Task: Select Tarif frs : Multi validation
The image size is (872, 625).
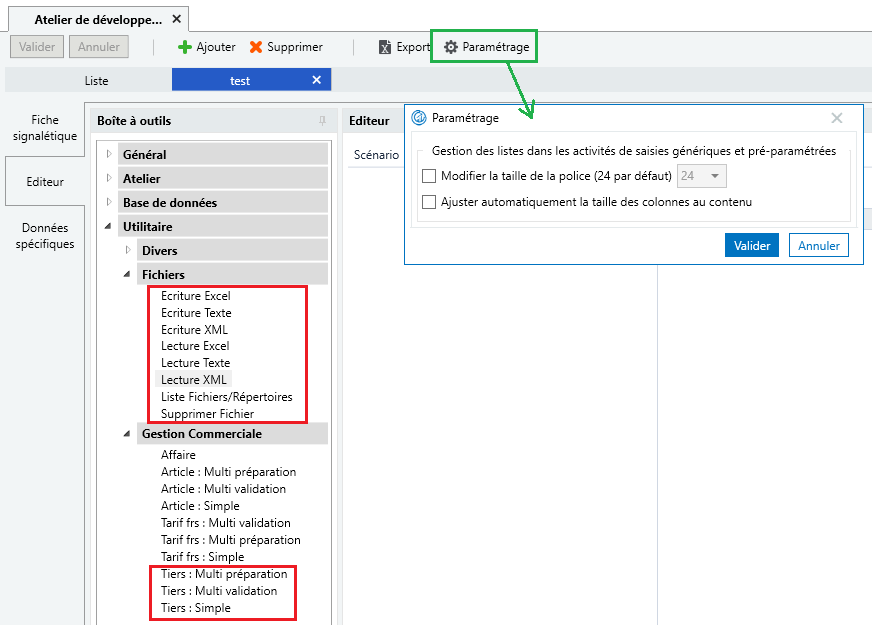Action: coord(226,523)
